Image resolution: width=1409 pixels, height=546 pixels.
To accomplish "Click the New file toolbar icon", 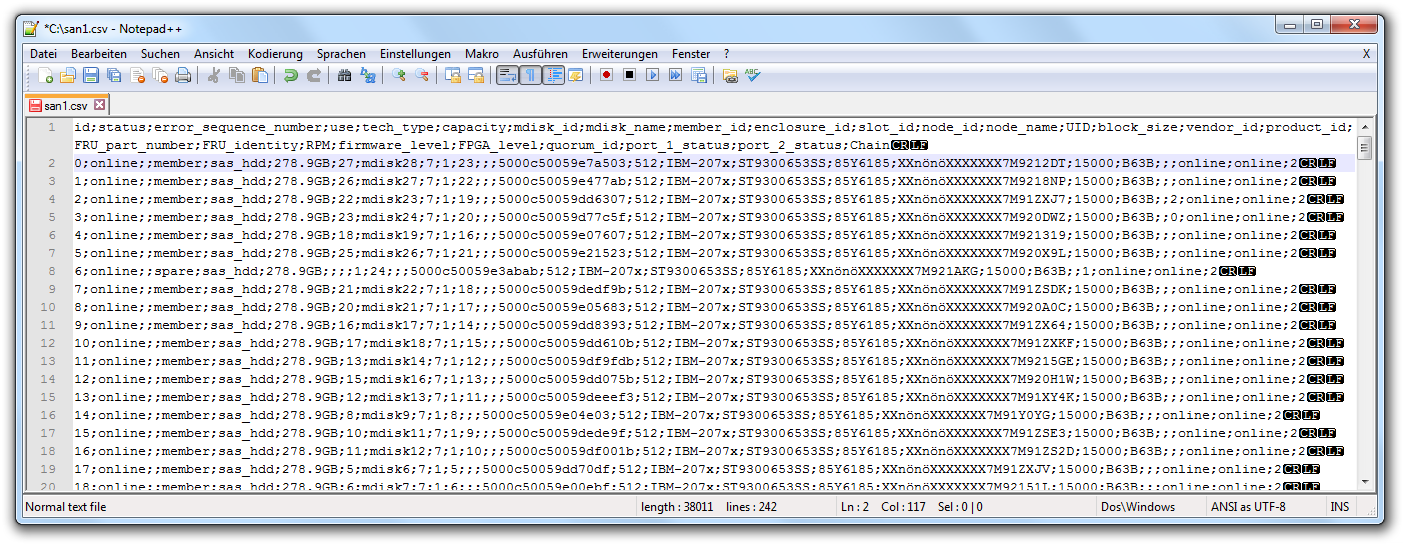I will click(45, 75).
